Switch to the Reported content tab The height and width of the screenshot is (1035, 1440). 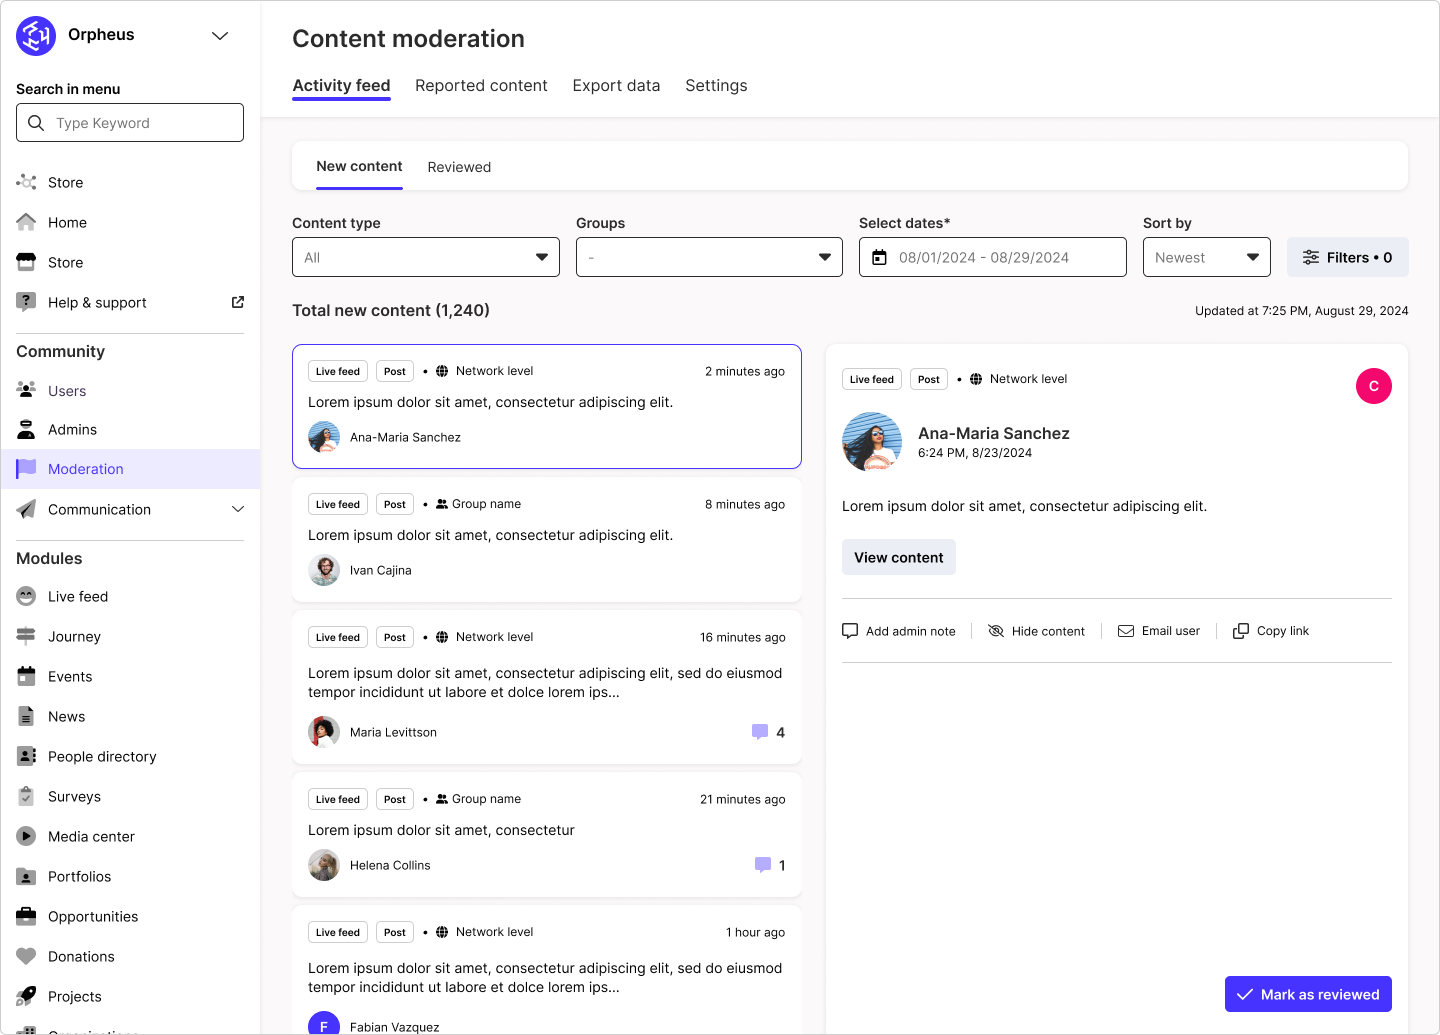coord(481,85)
